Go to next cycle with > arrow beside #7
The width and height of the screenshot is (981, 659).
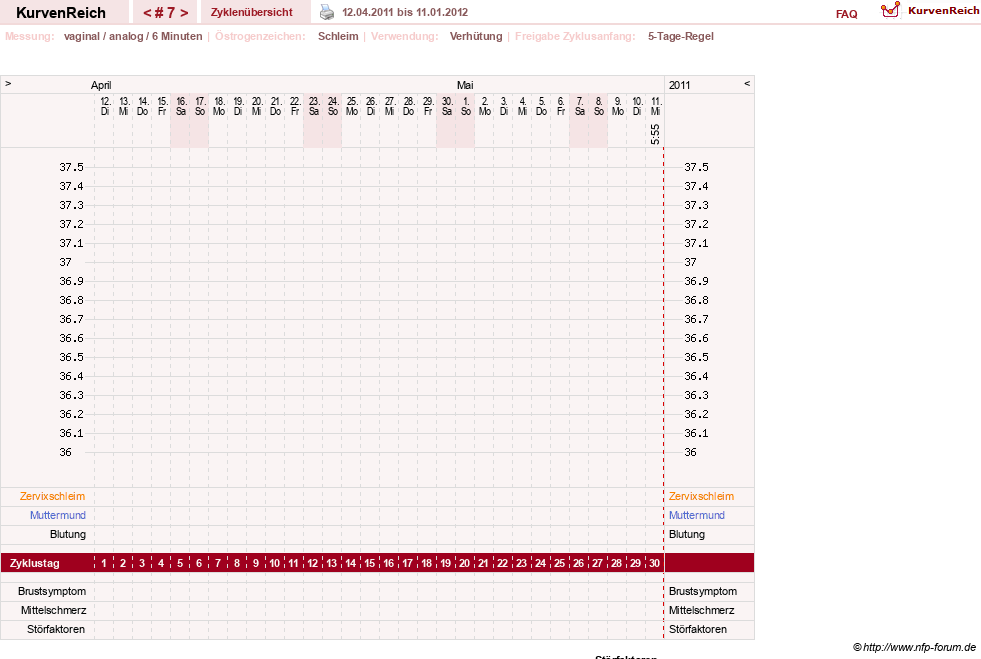pos(184,13)
